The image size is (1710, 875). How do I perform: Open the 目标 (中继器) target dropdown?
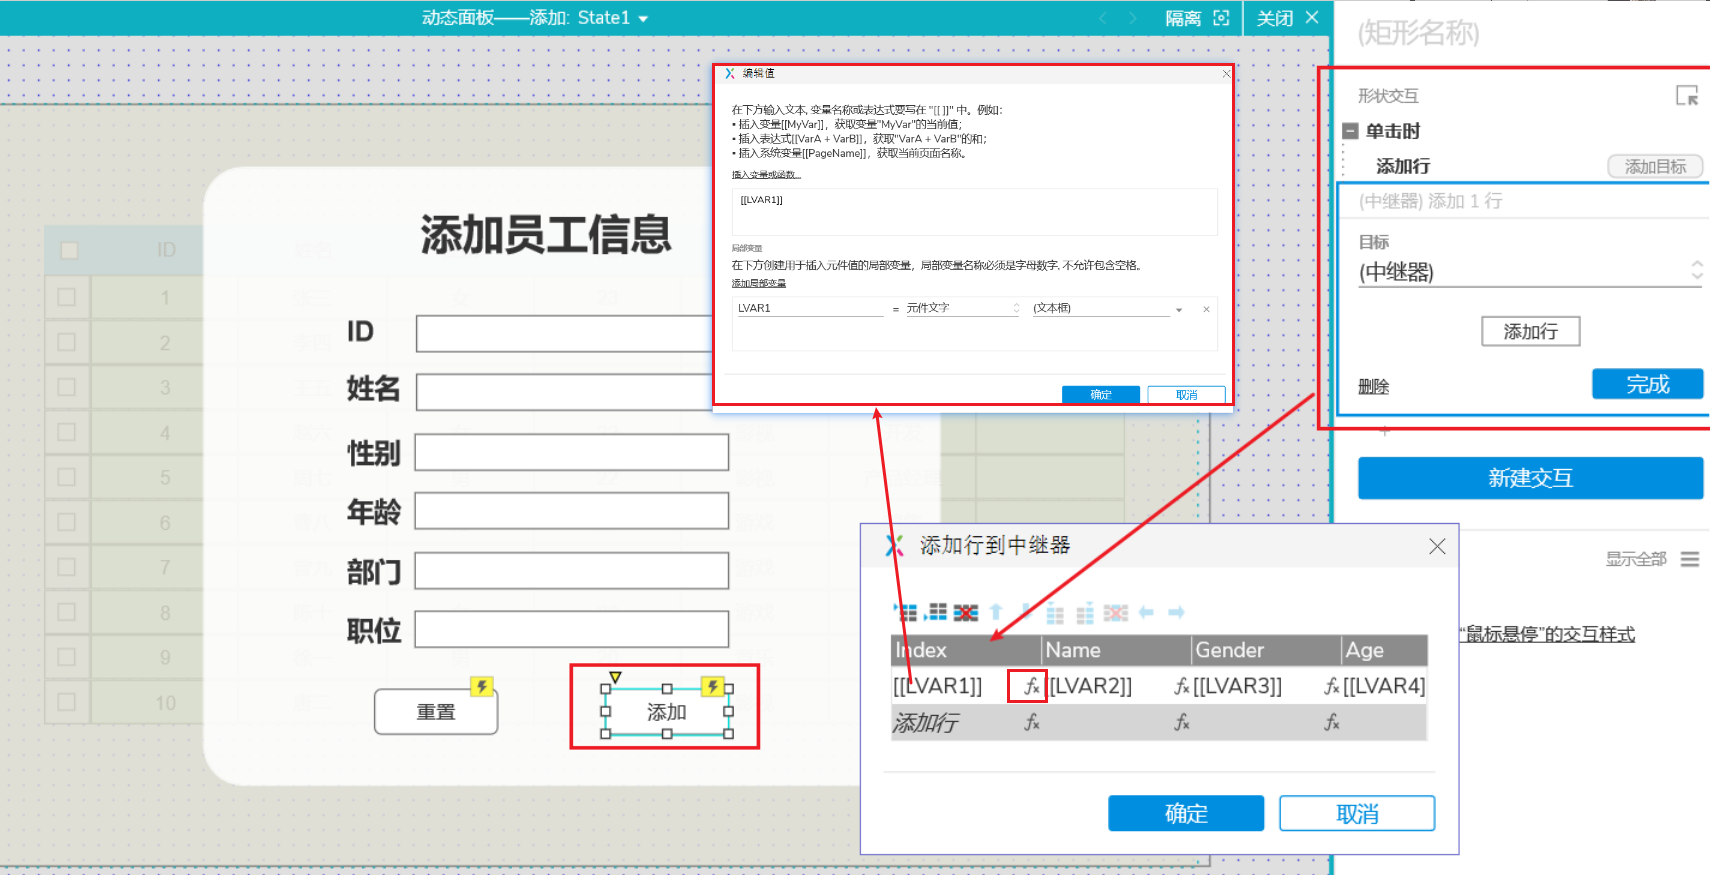coord(1530,271)
